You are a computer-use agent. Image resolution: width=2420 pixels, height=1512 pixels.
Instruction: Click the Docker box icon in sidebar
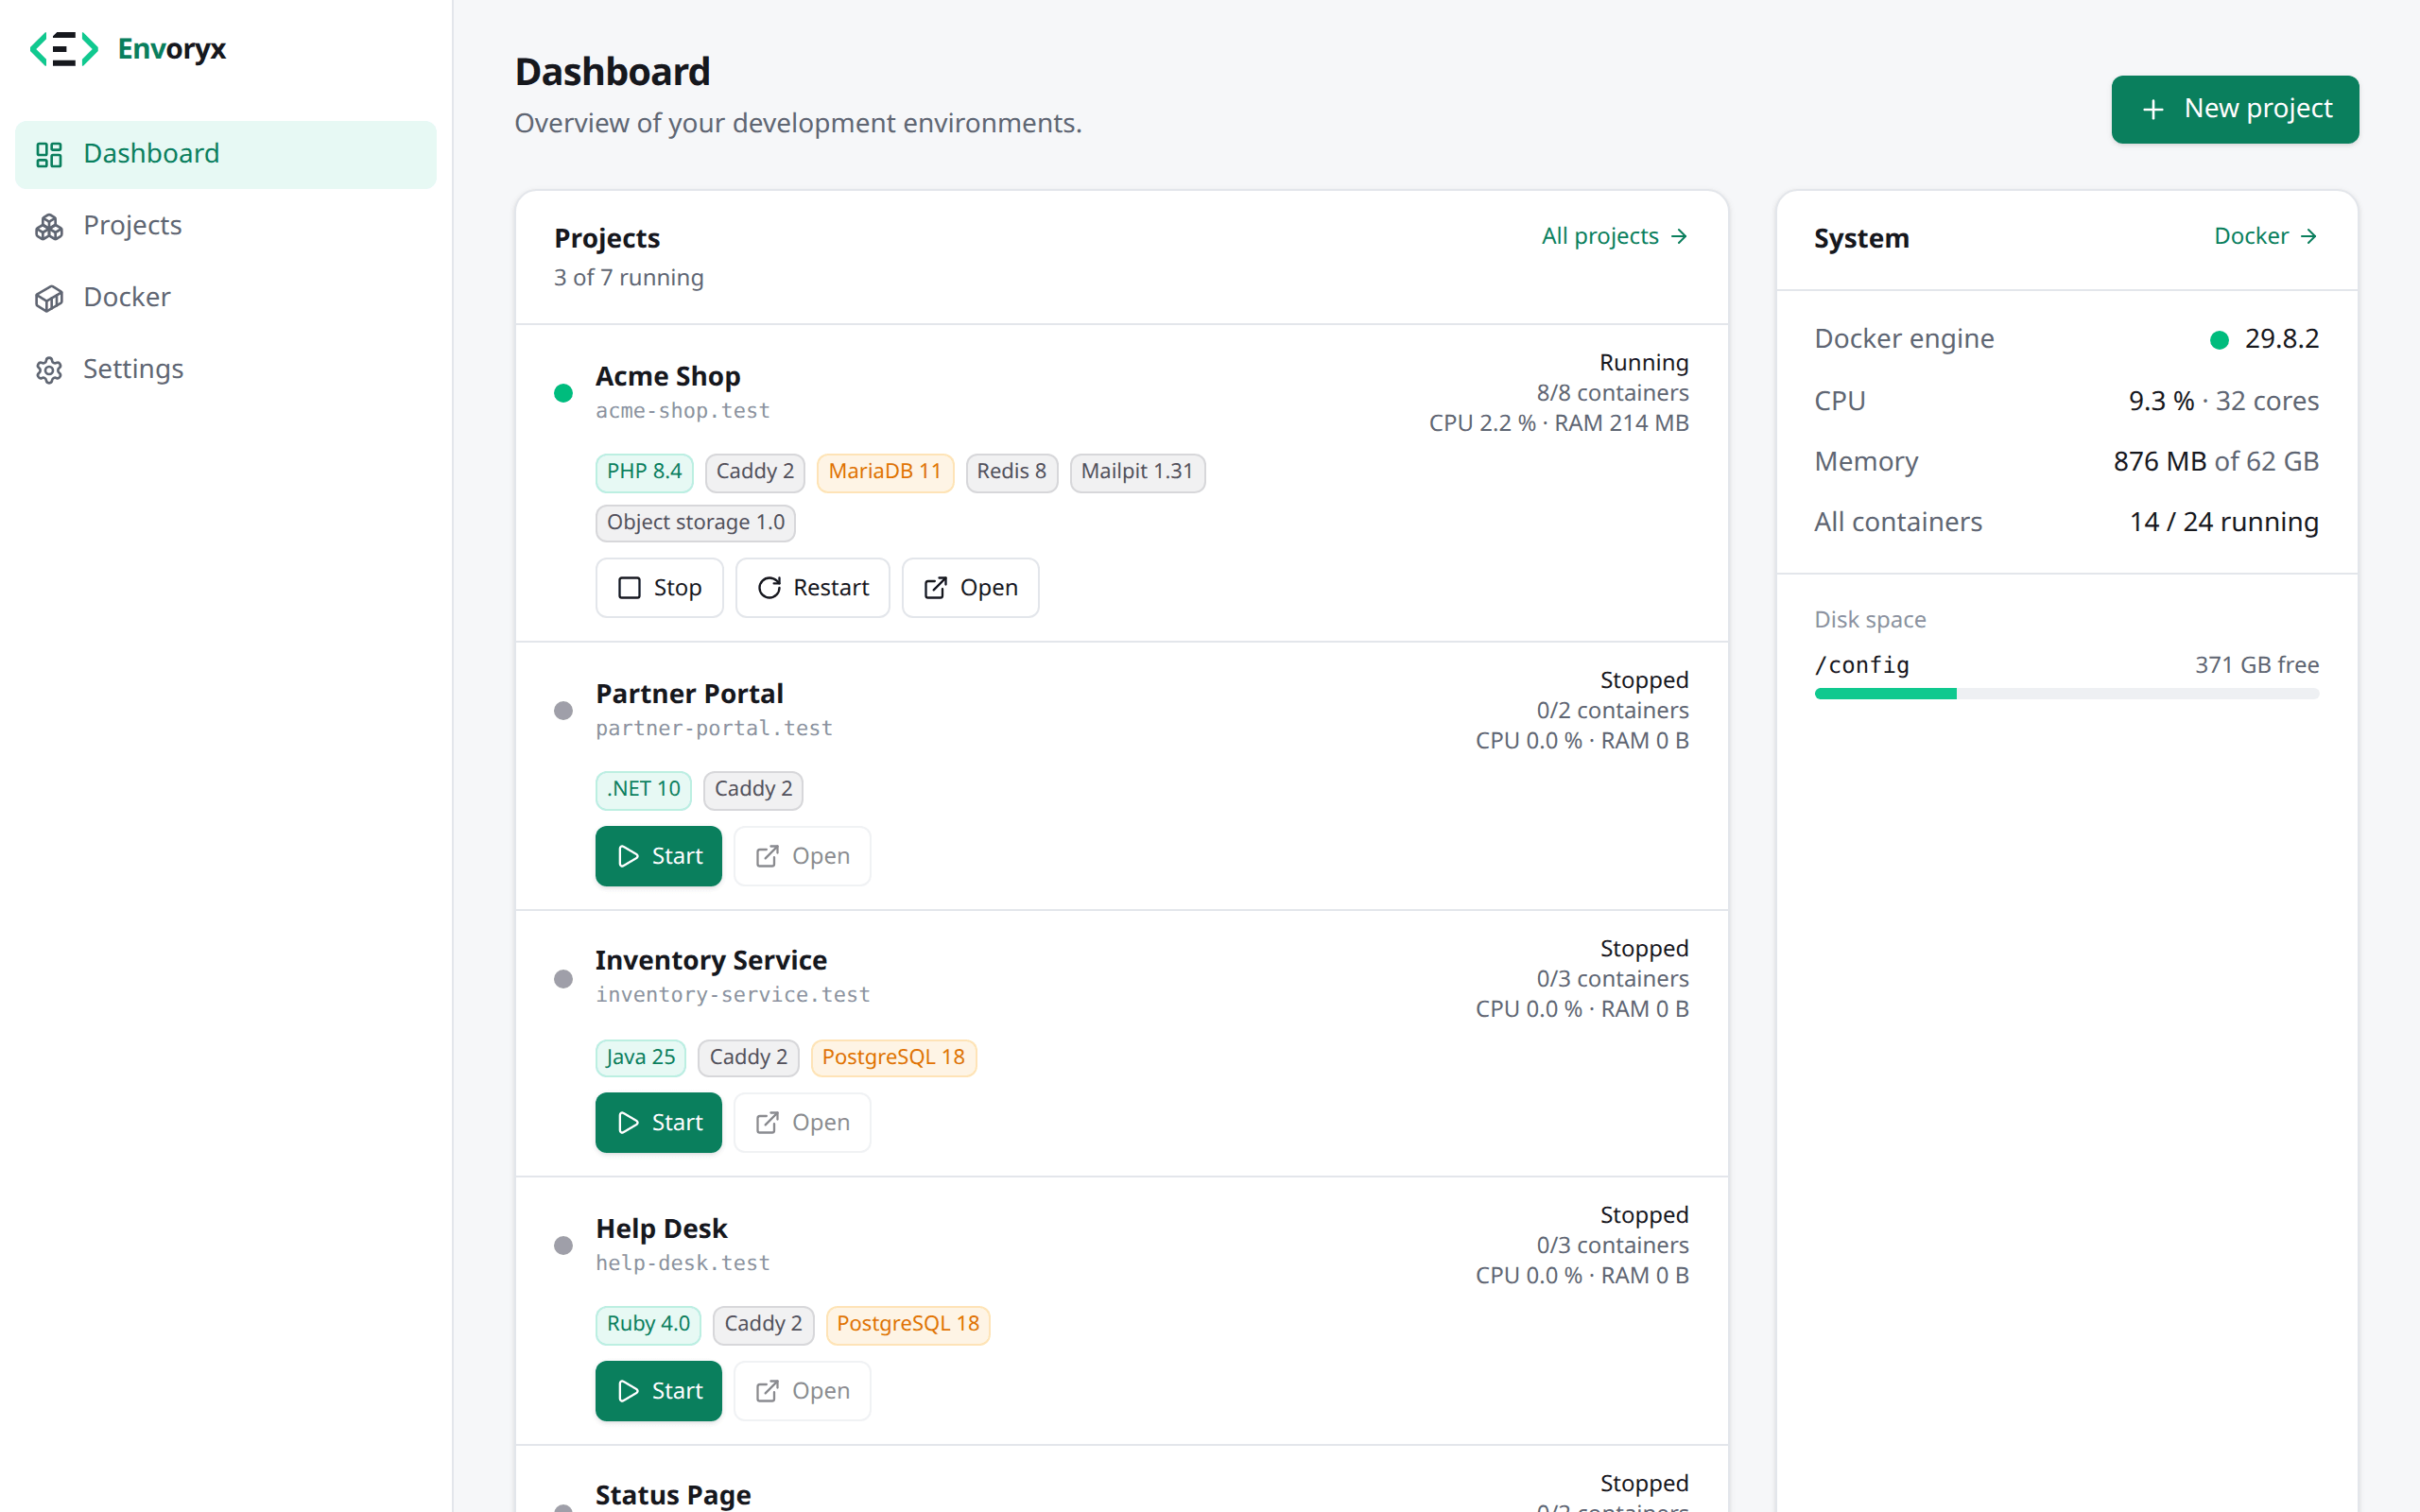tap(49, 298)
